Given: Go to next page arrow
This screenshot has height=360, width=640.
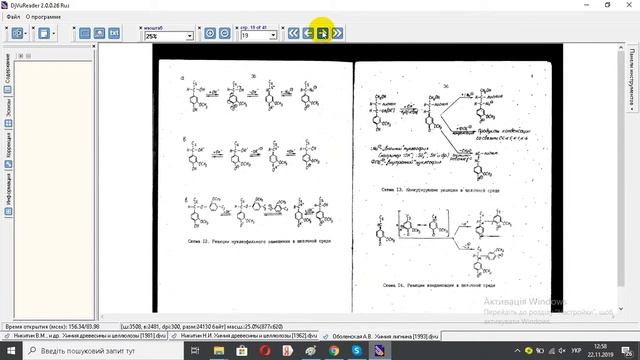Looking at the screenshot, I should (322, 33).
